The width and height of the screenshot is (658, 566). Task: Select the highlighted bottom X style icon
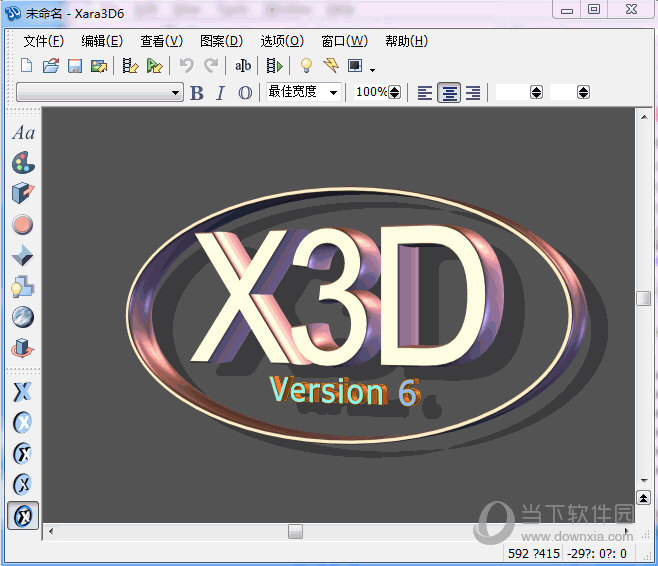point(23,516)
